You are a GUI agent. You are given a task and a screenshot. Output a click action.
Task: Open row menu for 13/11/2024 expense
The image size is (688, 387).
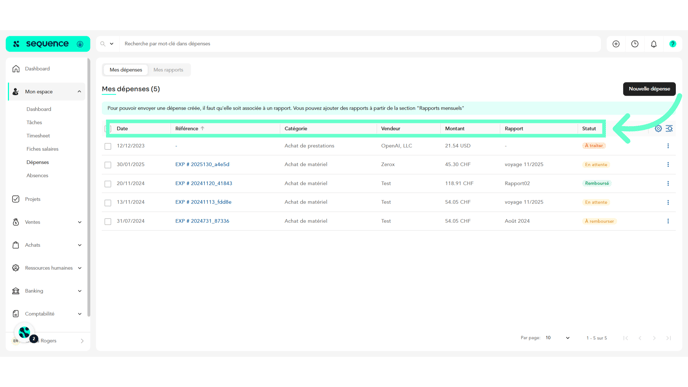(x=668, y=202)
